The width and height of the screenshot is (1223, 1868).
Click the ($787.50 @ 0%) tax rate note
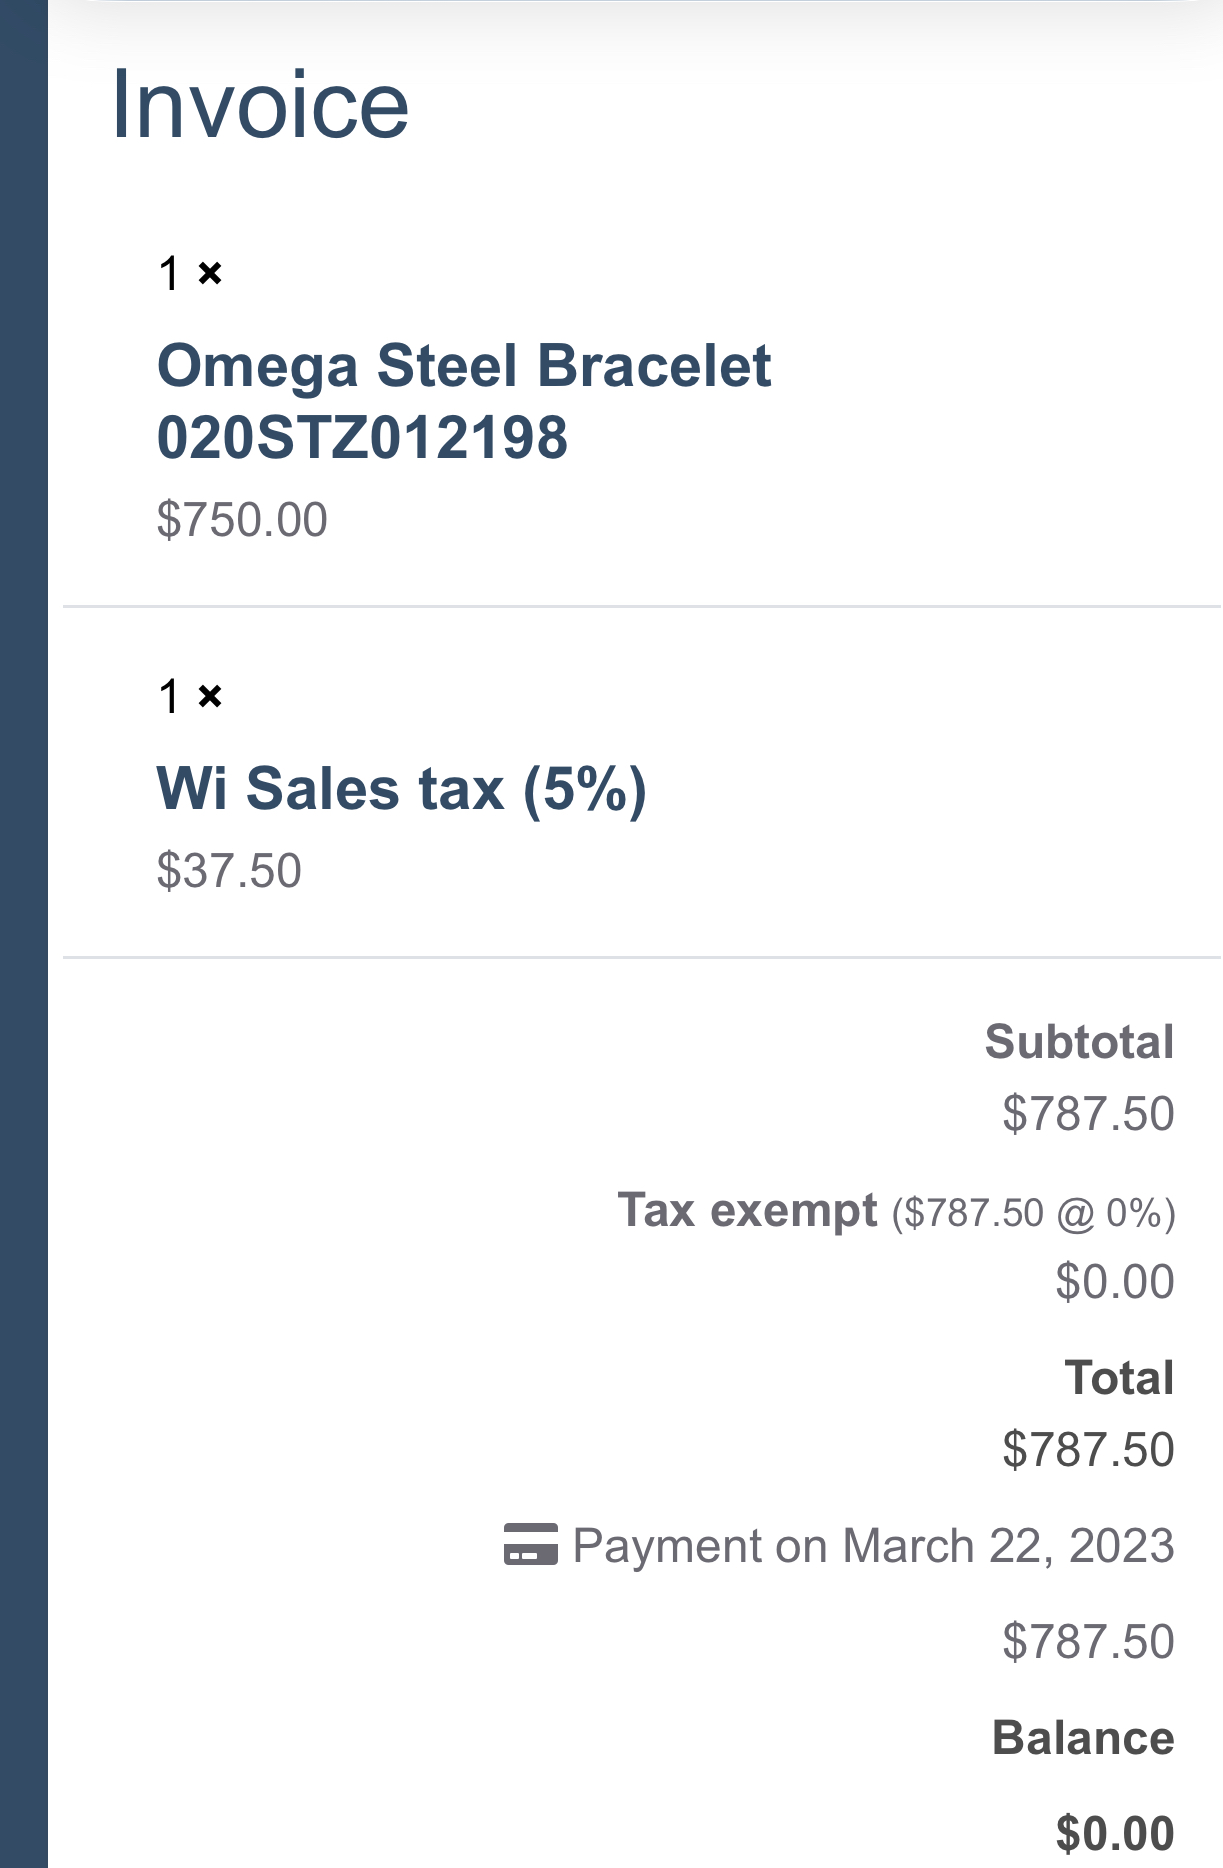pos(1033,1213)
